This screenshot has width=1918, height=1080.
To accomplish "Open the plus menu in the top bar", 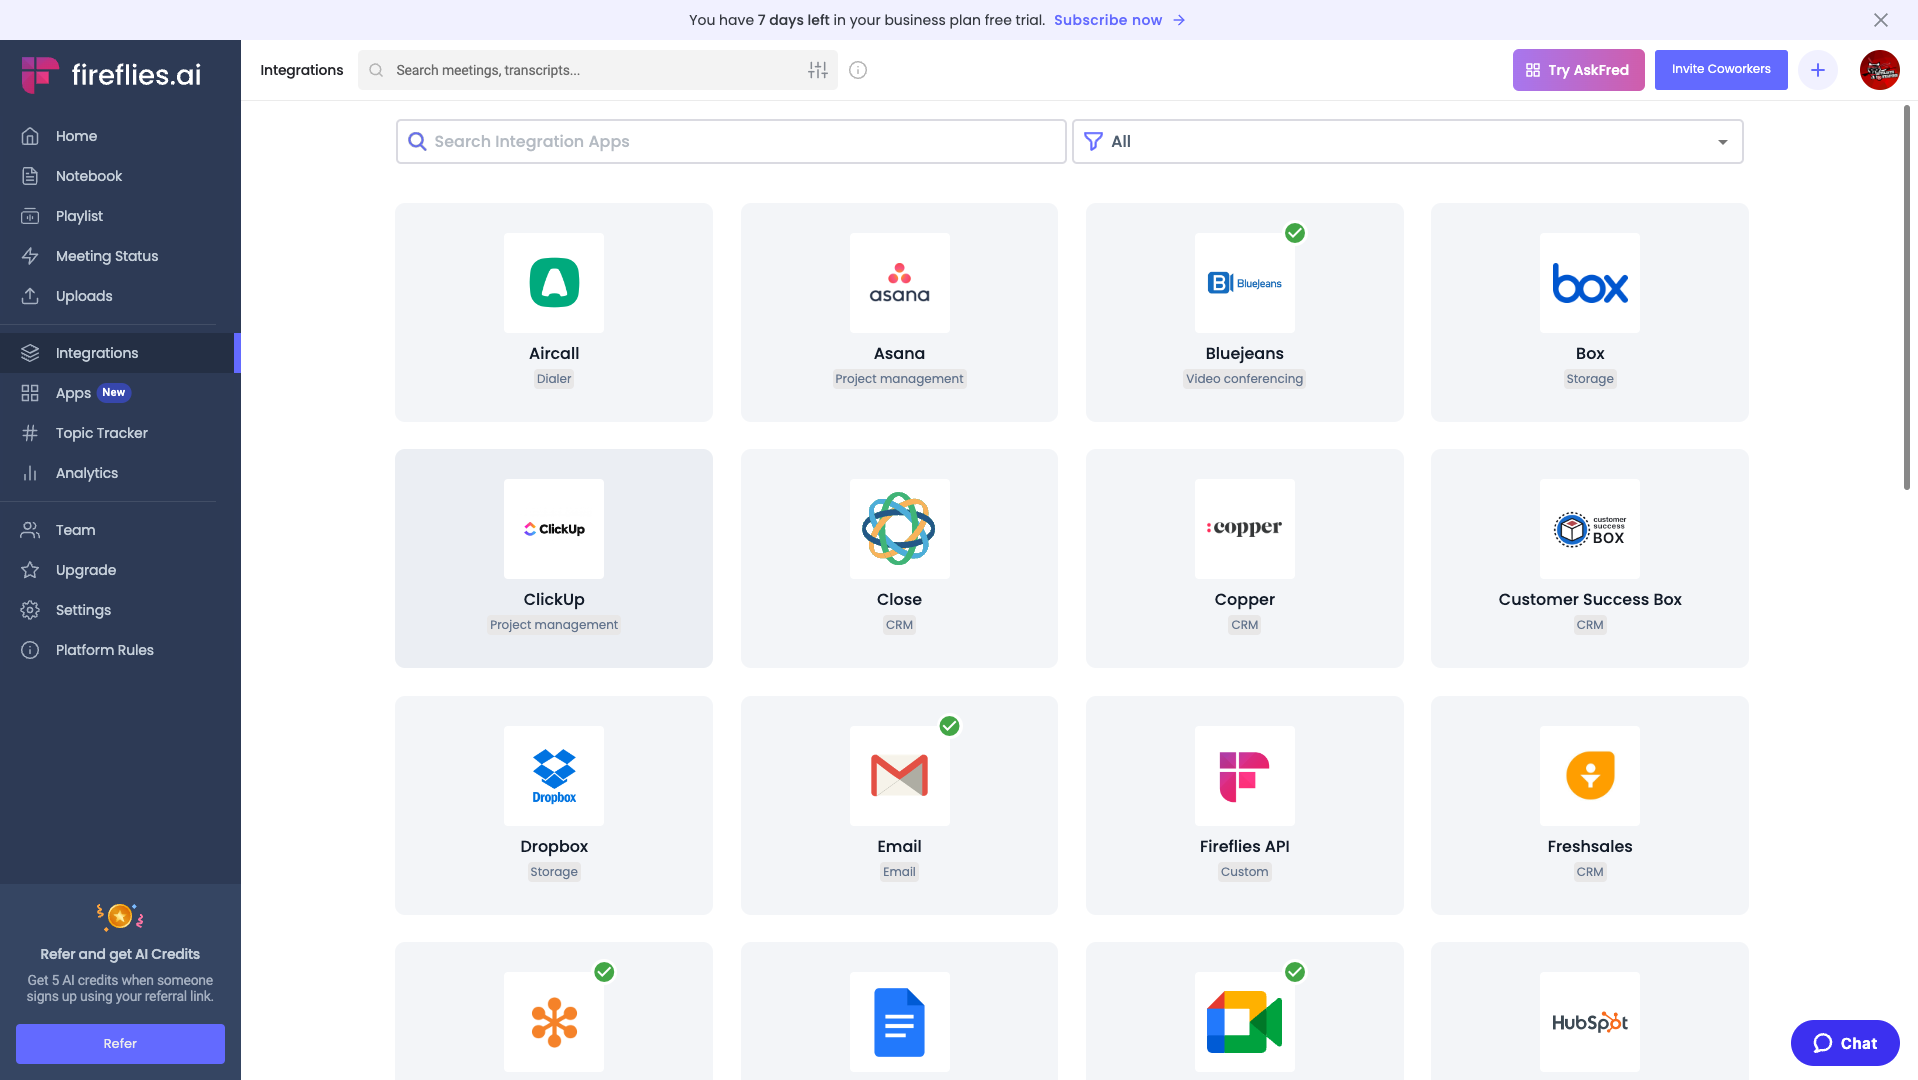I will (1818, 70).
